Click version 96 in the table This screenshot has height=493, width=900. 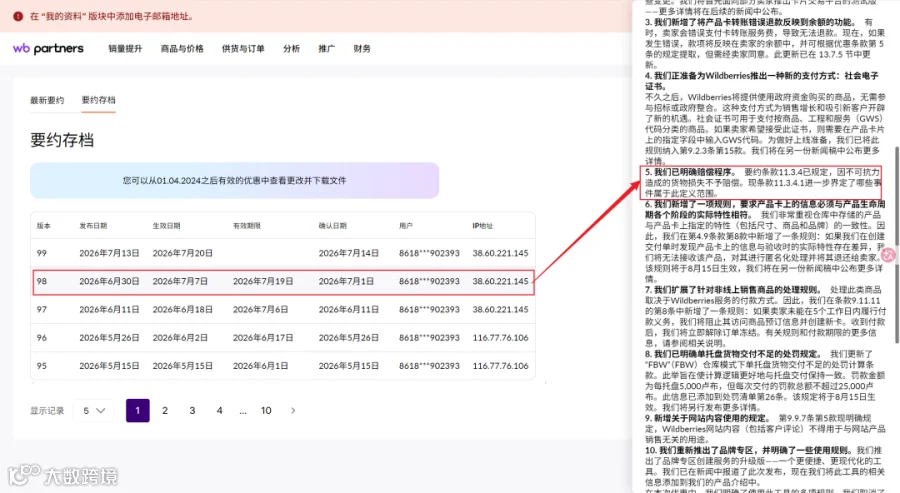tap(42, 337)
